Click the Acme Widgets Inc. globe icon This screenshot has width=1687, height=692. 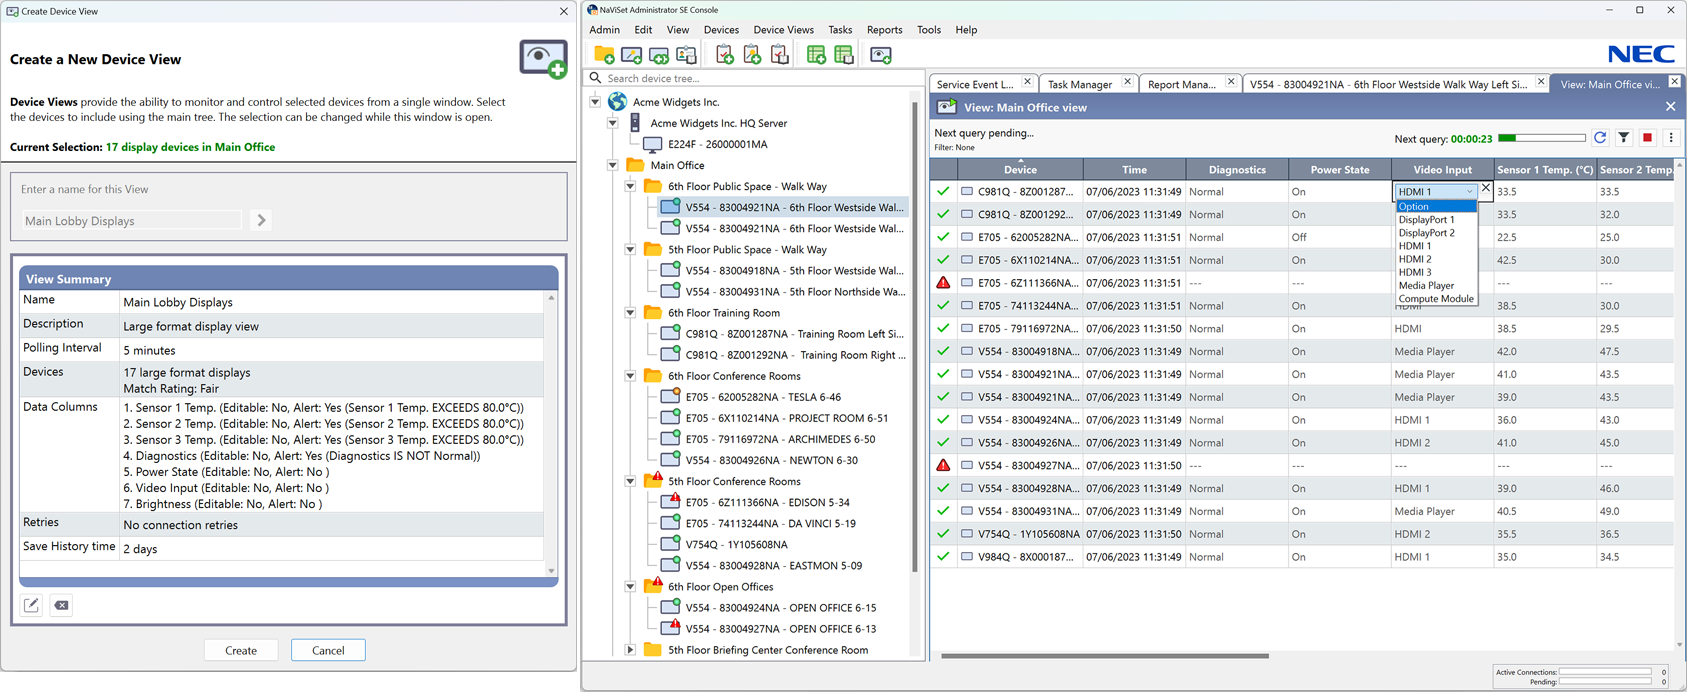pyautogui.click(x=618, y=102)
